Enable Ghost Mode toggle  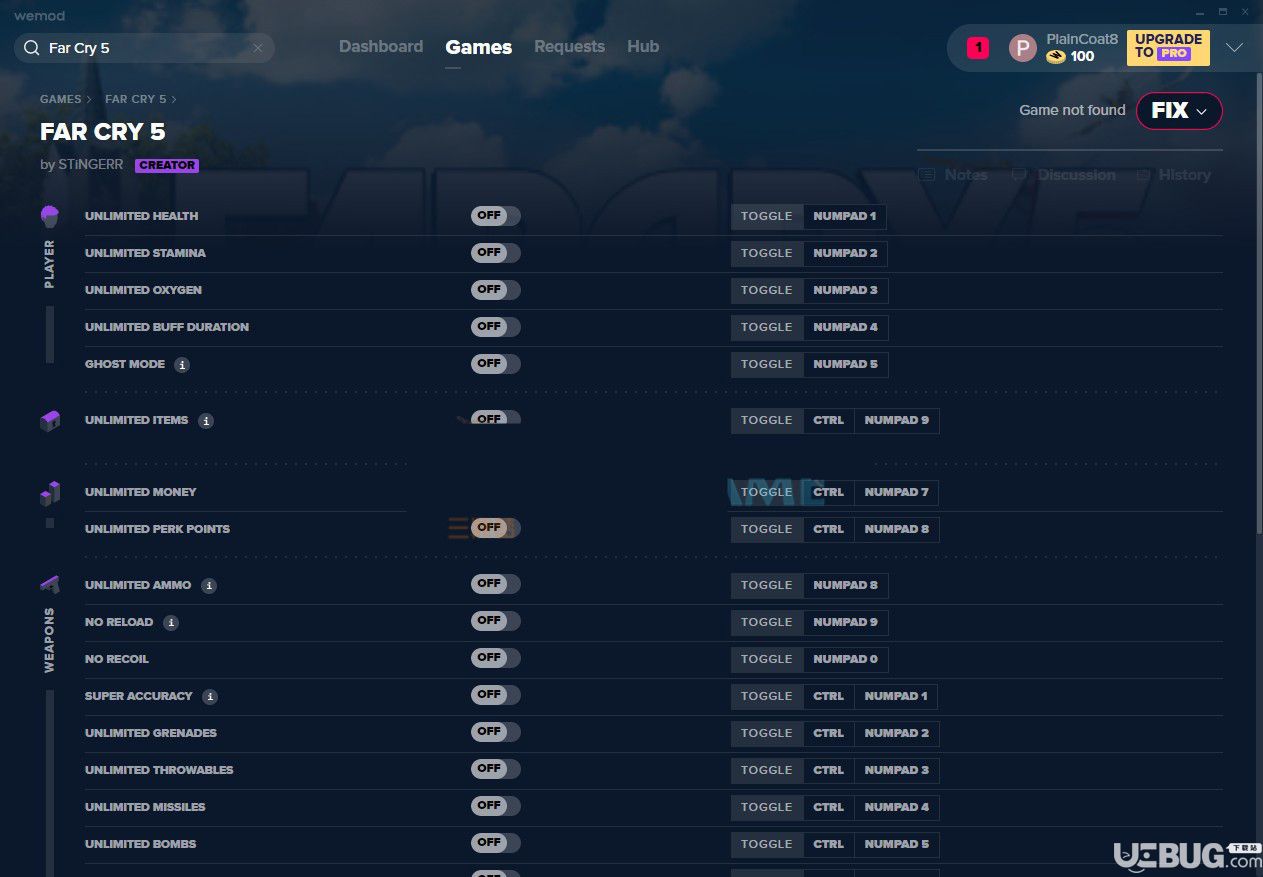[x=496, y=364]
